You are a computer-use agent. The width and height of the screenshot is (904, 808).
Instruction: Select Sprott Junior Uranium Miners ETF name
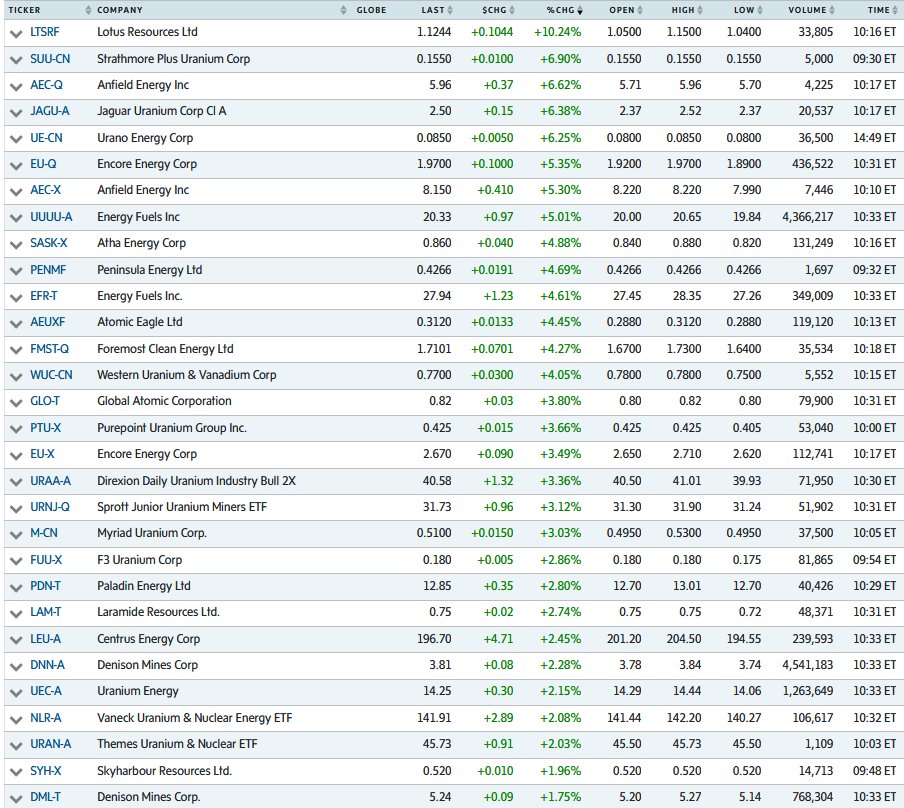tap(182, 507)
